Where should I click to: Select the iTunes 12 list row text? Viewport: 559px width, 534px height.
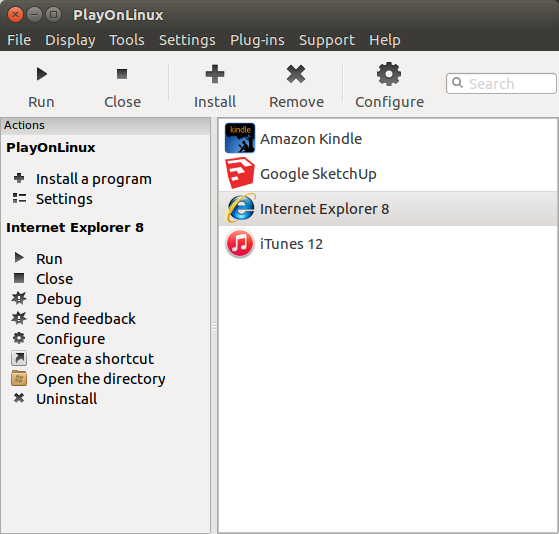pyautogui.click(x=291, y=244)
